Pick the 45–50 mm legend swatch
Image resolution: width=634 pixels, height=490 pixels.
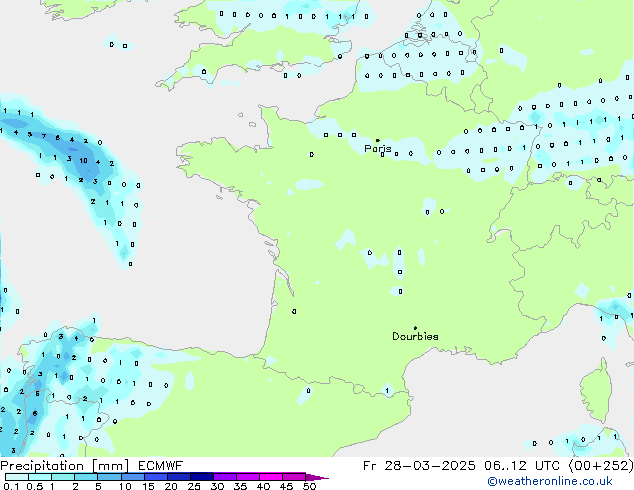tap(294, 477)
